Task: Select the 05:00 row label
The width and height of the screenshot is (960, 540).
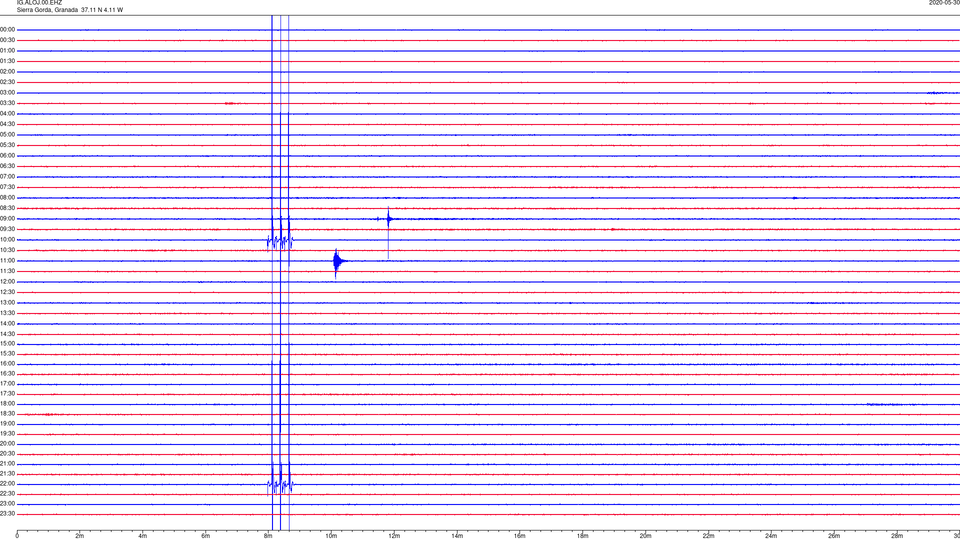Action: point(8,134)
